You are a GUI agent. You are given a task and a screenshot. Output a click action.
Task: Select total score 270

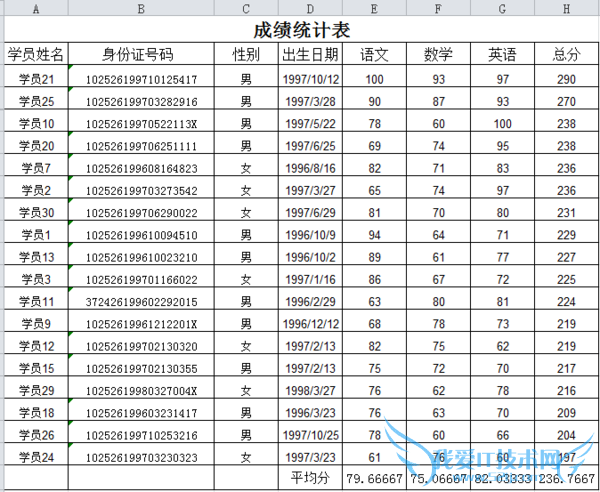566,98
